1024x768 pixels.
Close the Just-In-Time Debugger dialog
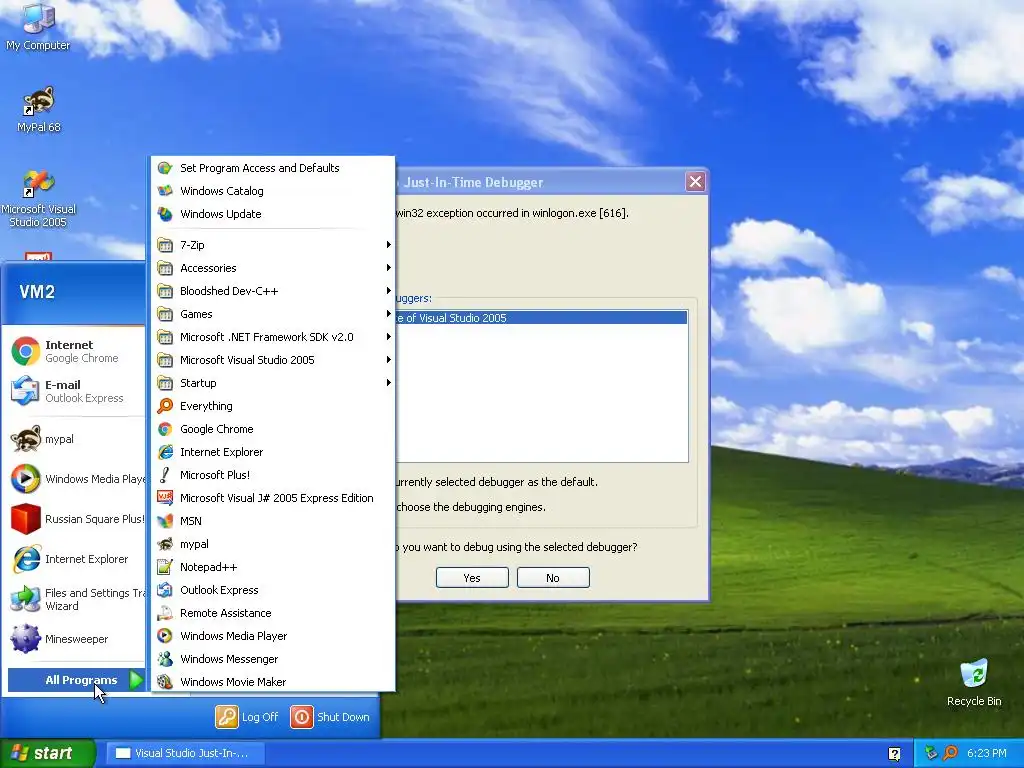[x=695, y=182]
